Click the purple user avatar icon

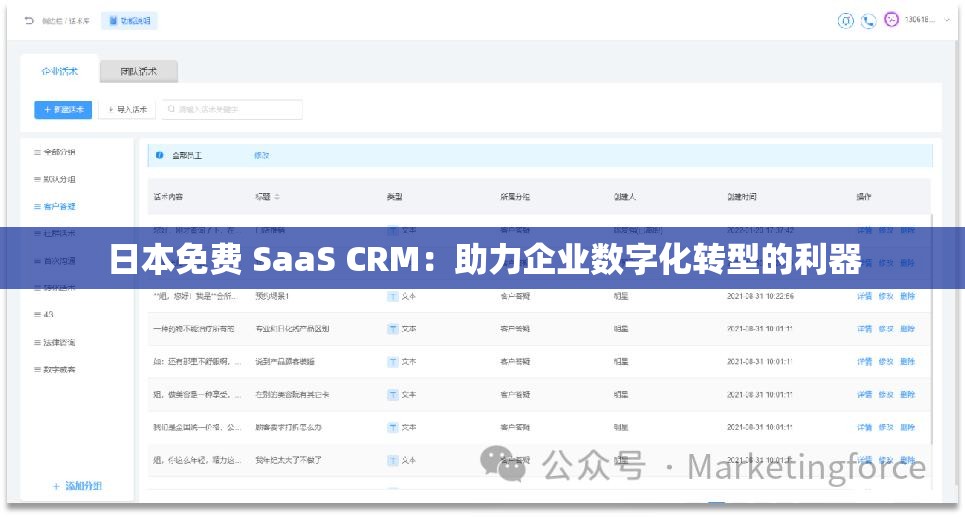coord(891,20)
